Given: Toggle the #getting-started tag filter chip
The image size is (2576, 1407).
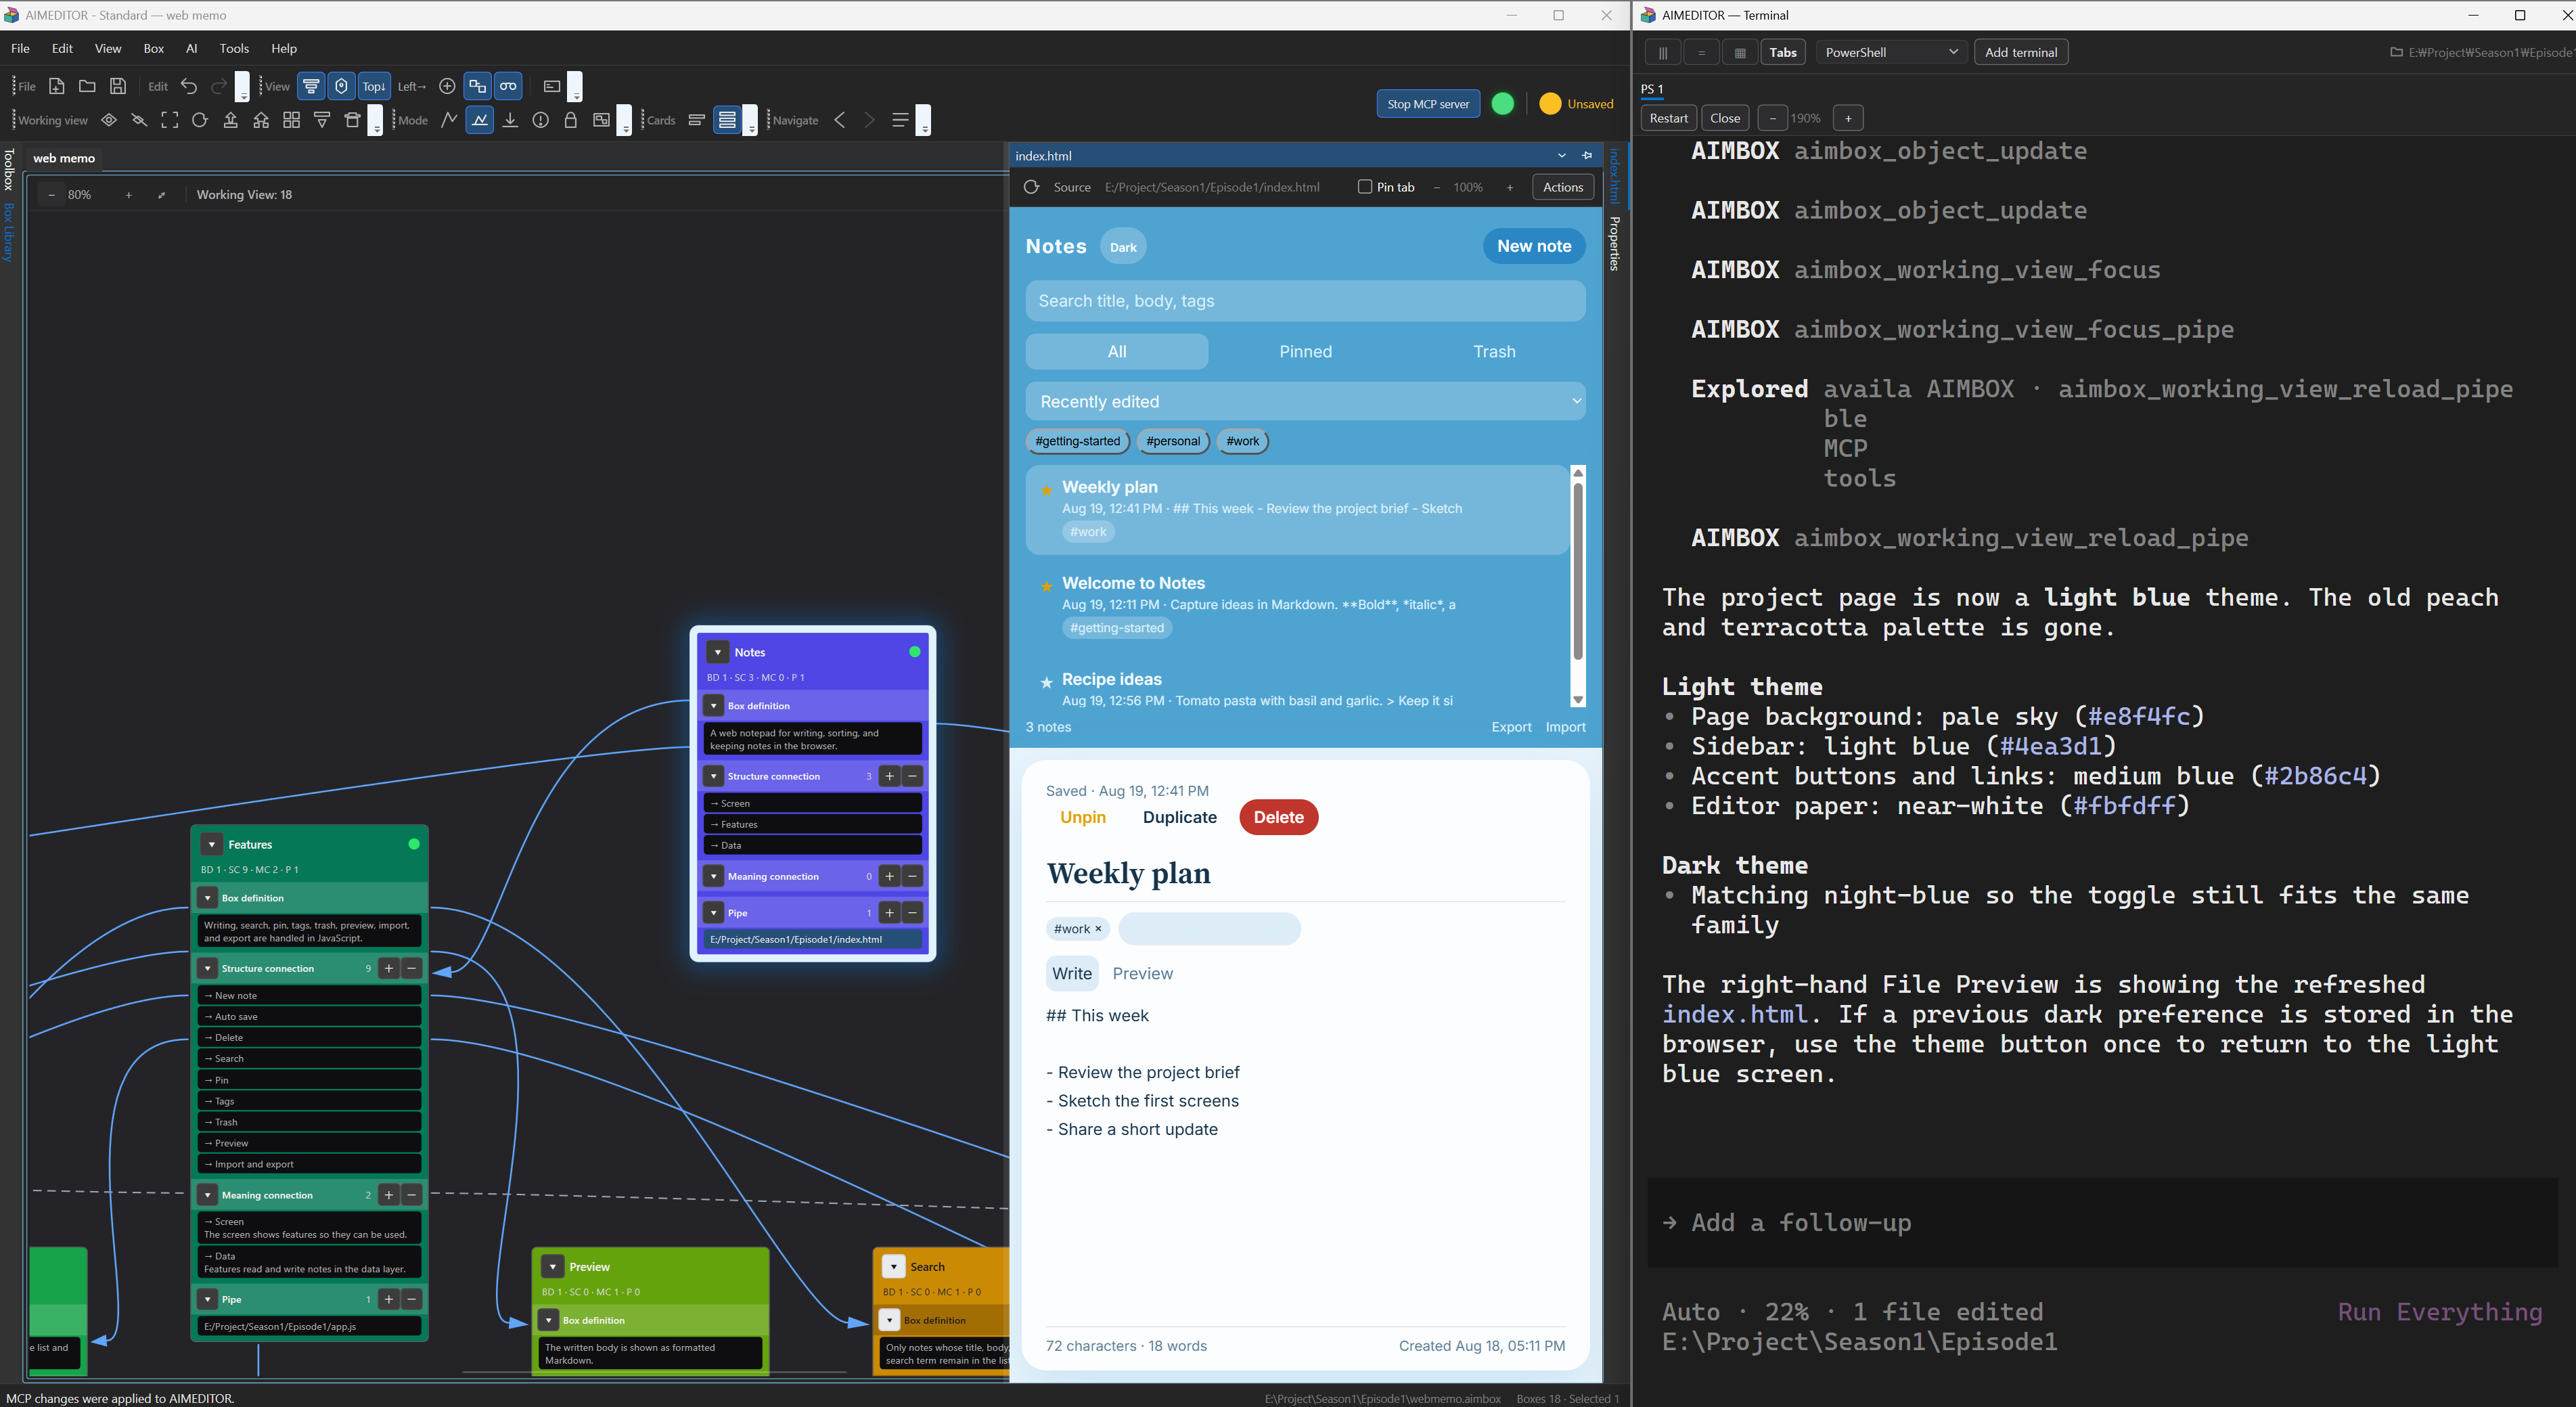Looking at the screenshot, I should click(1077, 441).
